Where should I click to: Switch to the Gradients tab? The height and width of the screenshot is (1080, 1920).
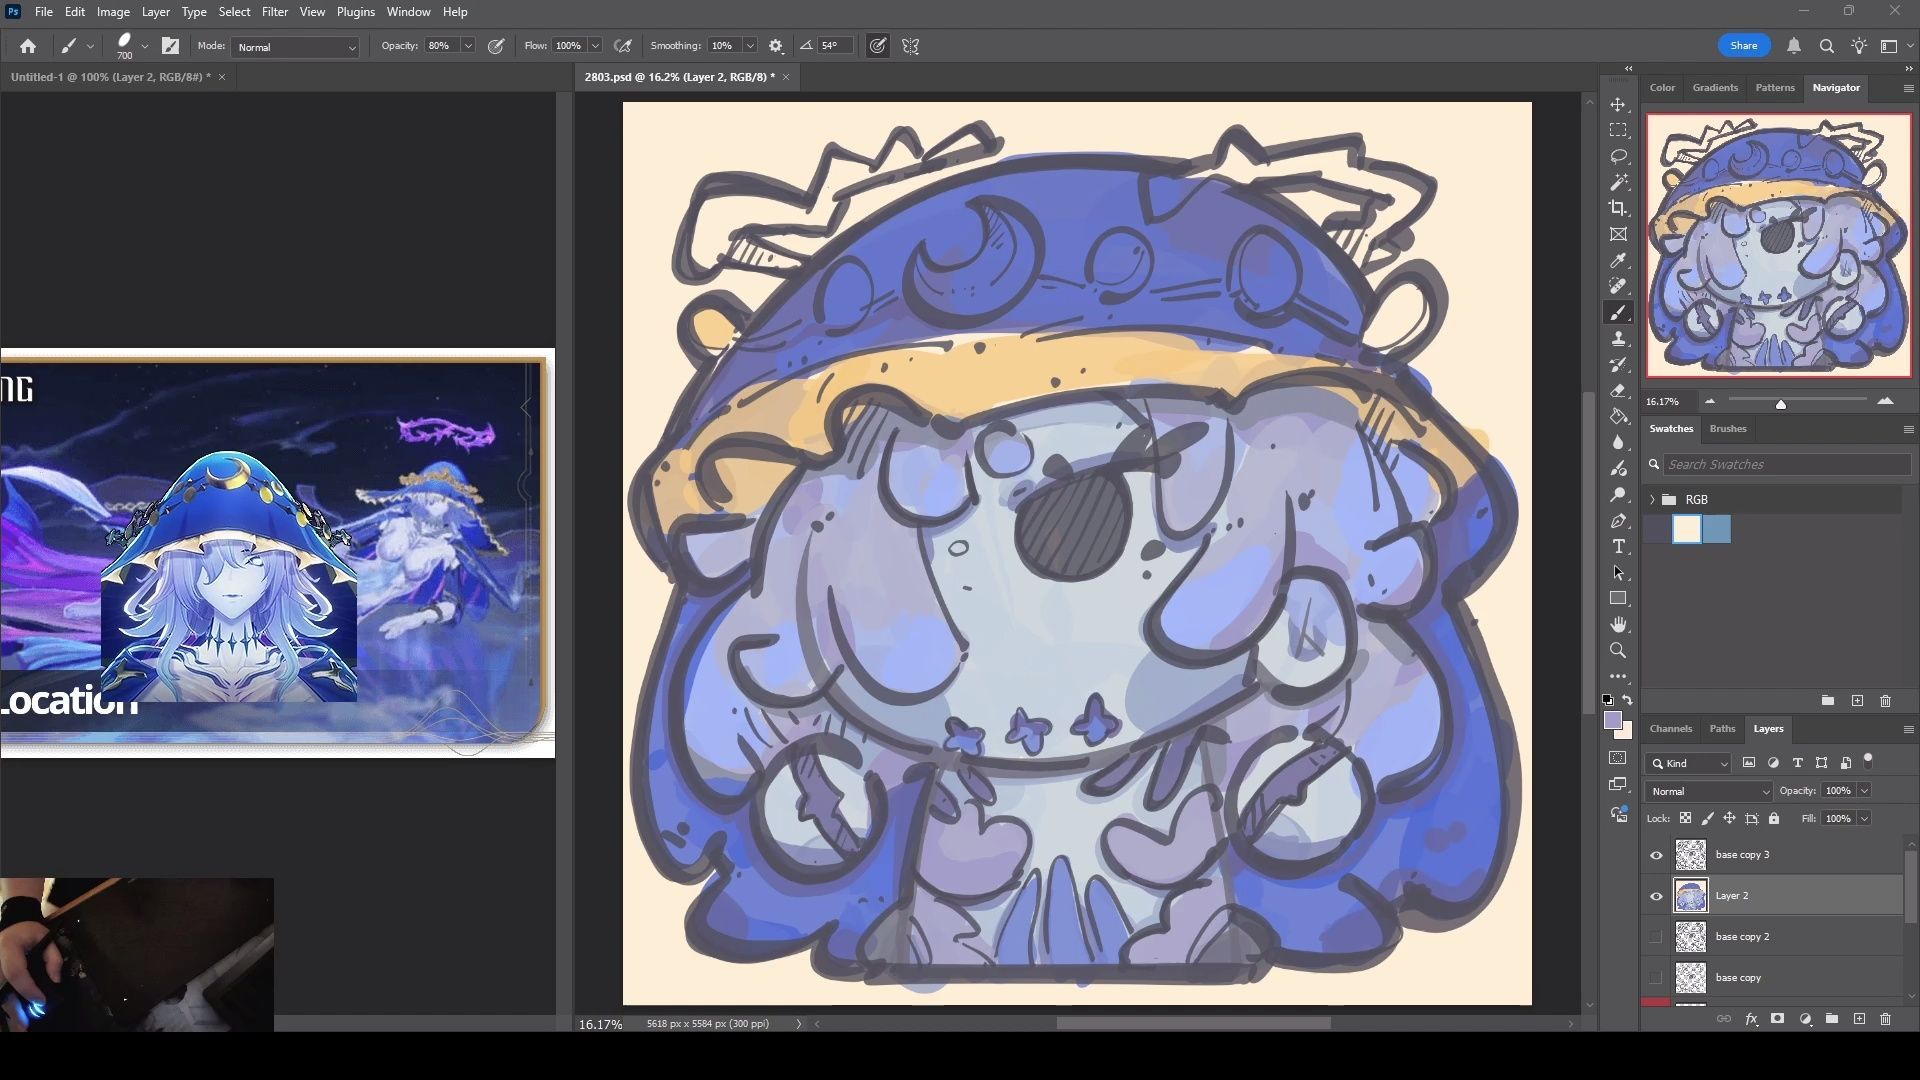click(x=1715, y=88)
